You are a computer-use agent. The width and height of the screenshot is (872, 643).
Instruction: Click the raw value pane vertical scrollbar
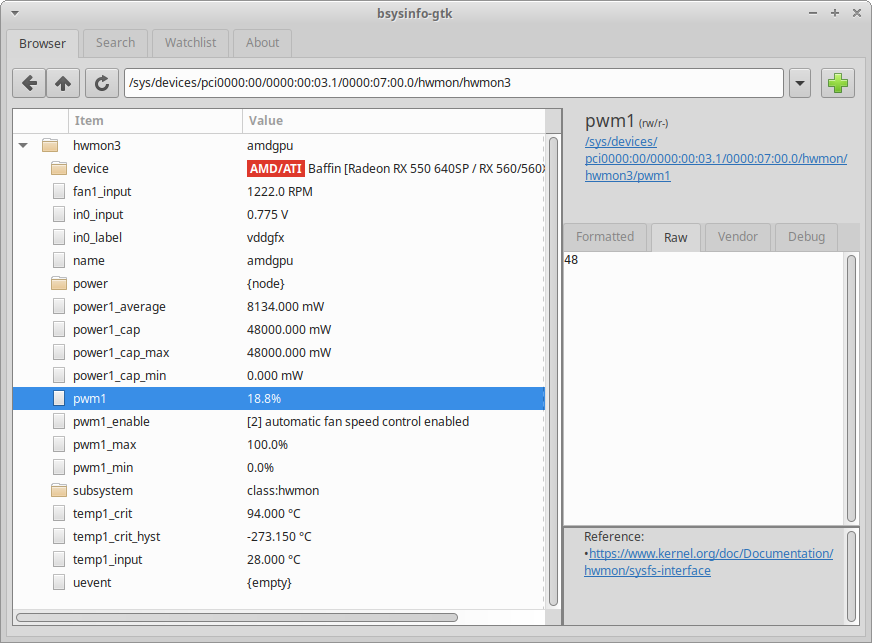coord(851,388)
